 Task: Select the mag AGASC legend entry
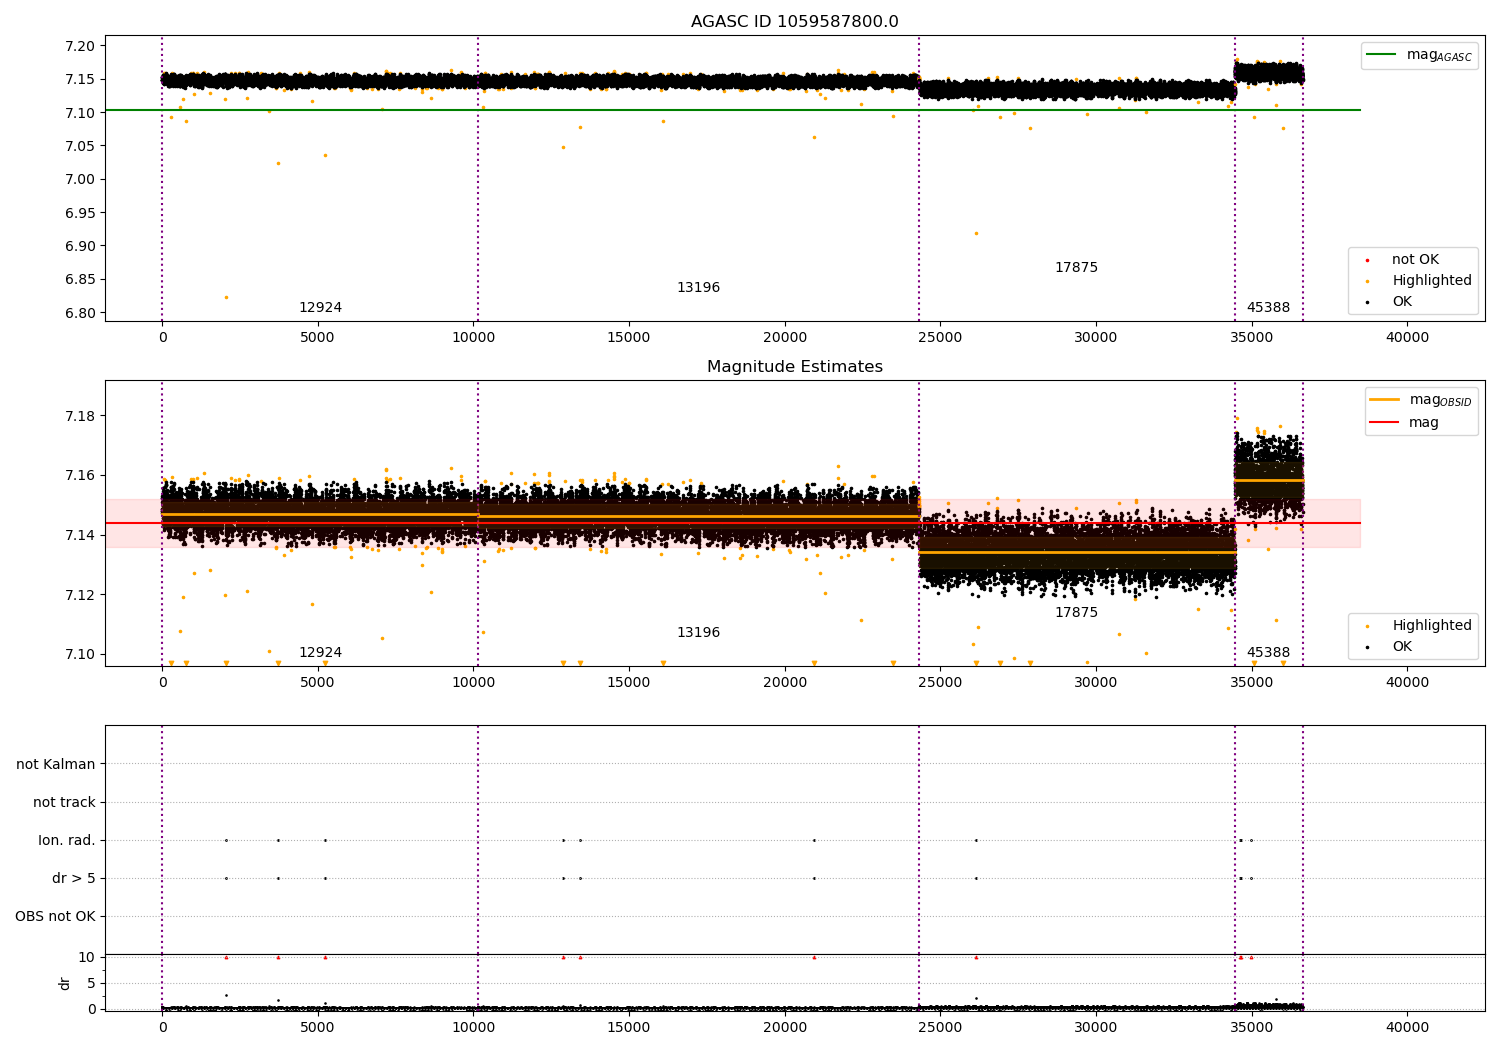[1419, 55]
